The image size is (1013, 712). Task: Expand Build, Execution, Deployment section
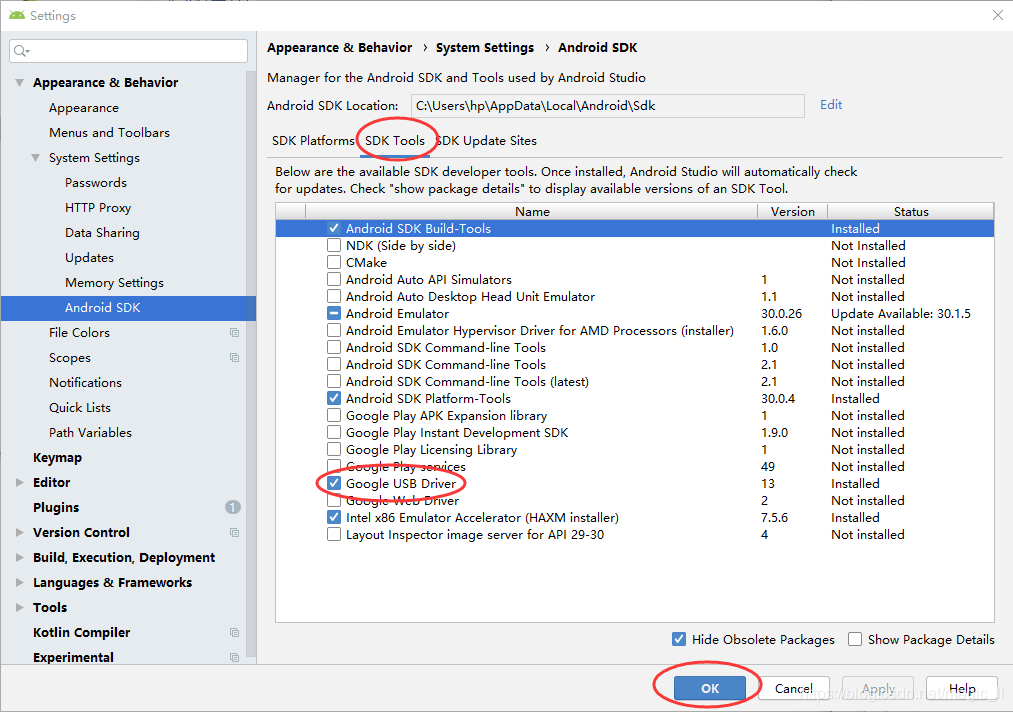coord(19,558)
